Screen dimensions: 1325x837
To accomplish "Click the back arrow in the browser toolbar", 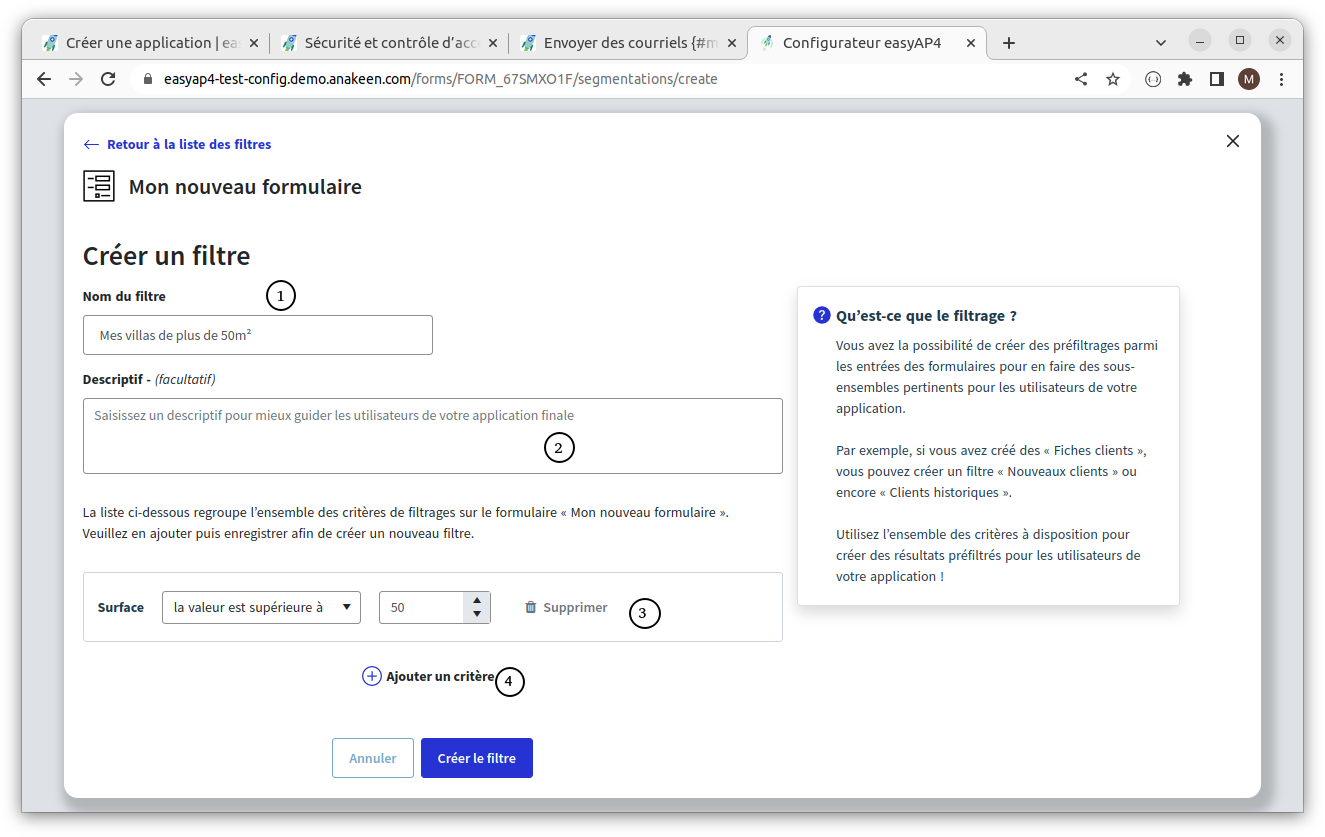I will (43, 78).
